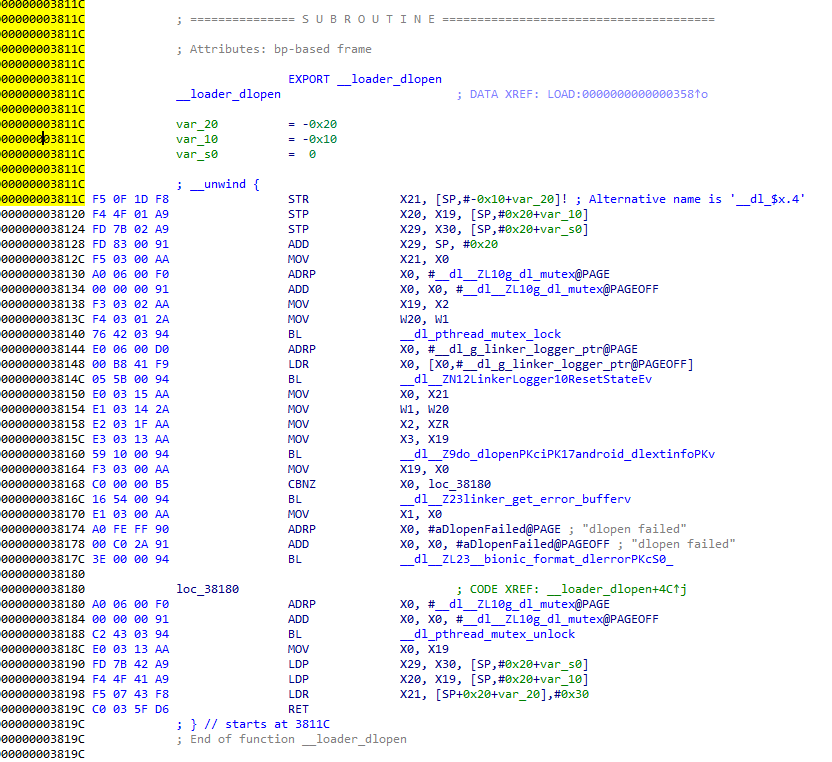Follow the do_dlopen branch target symbol
Image resolution: width=832 pixels, height=762 pixels.
(557, 454)
